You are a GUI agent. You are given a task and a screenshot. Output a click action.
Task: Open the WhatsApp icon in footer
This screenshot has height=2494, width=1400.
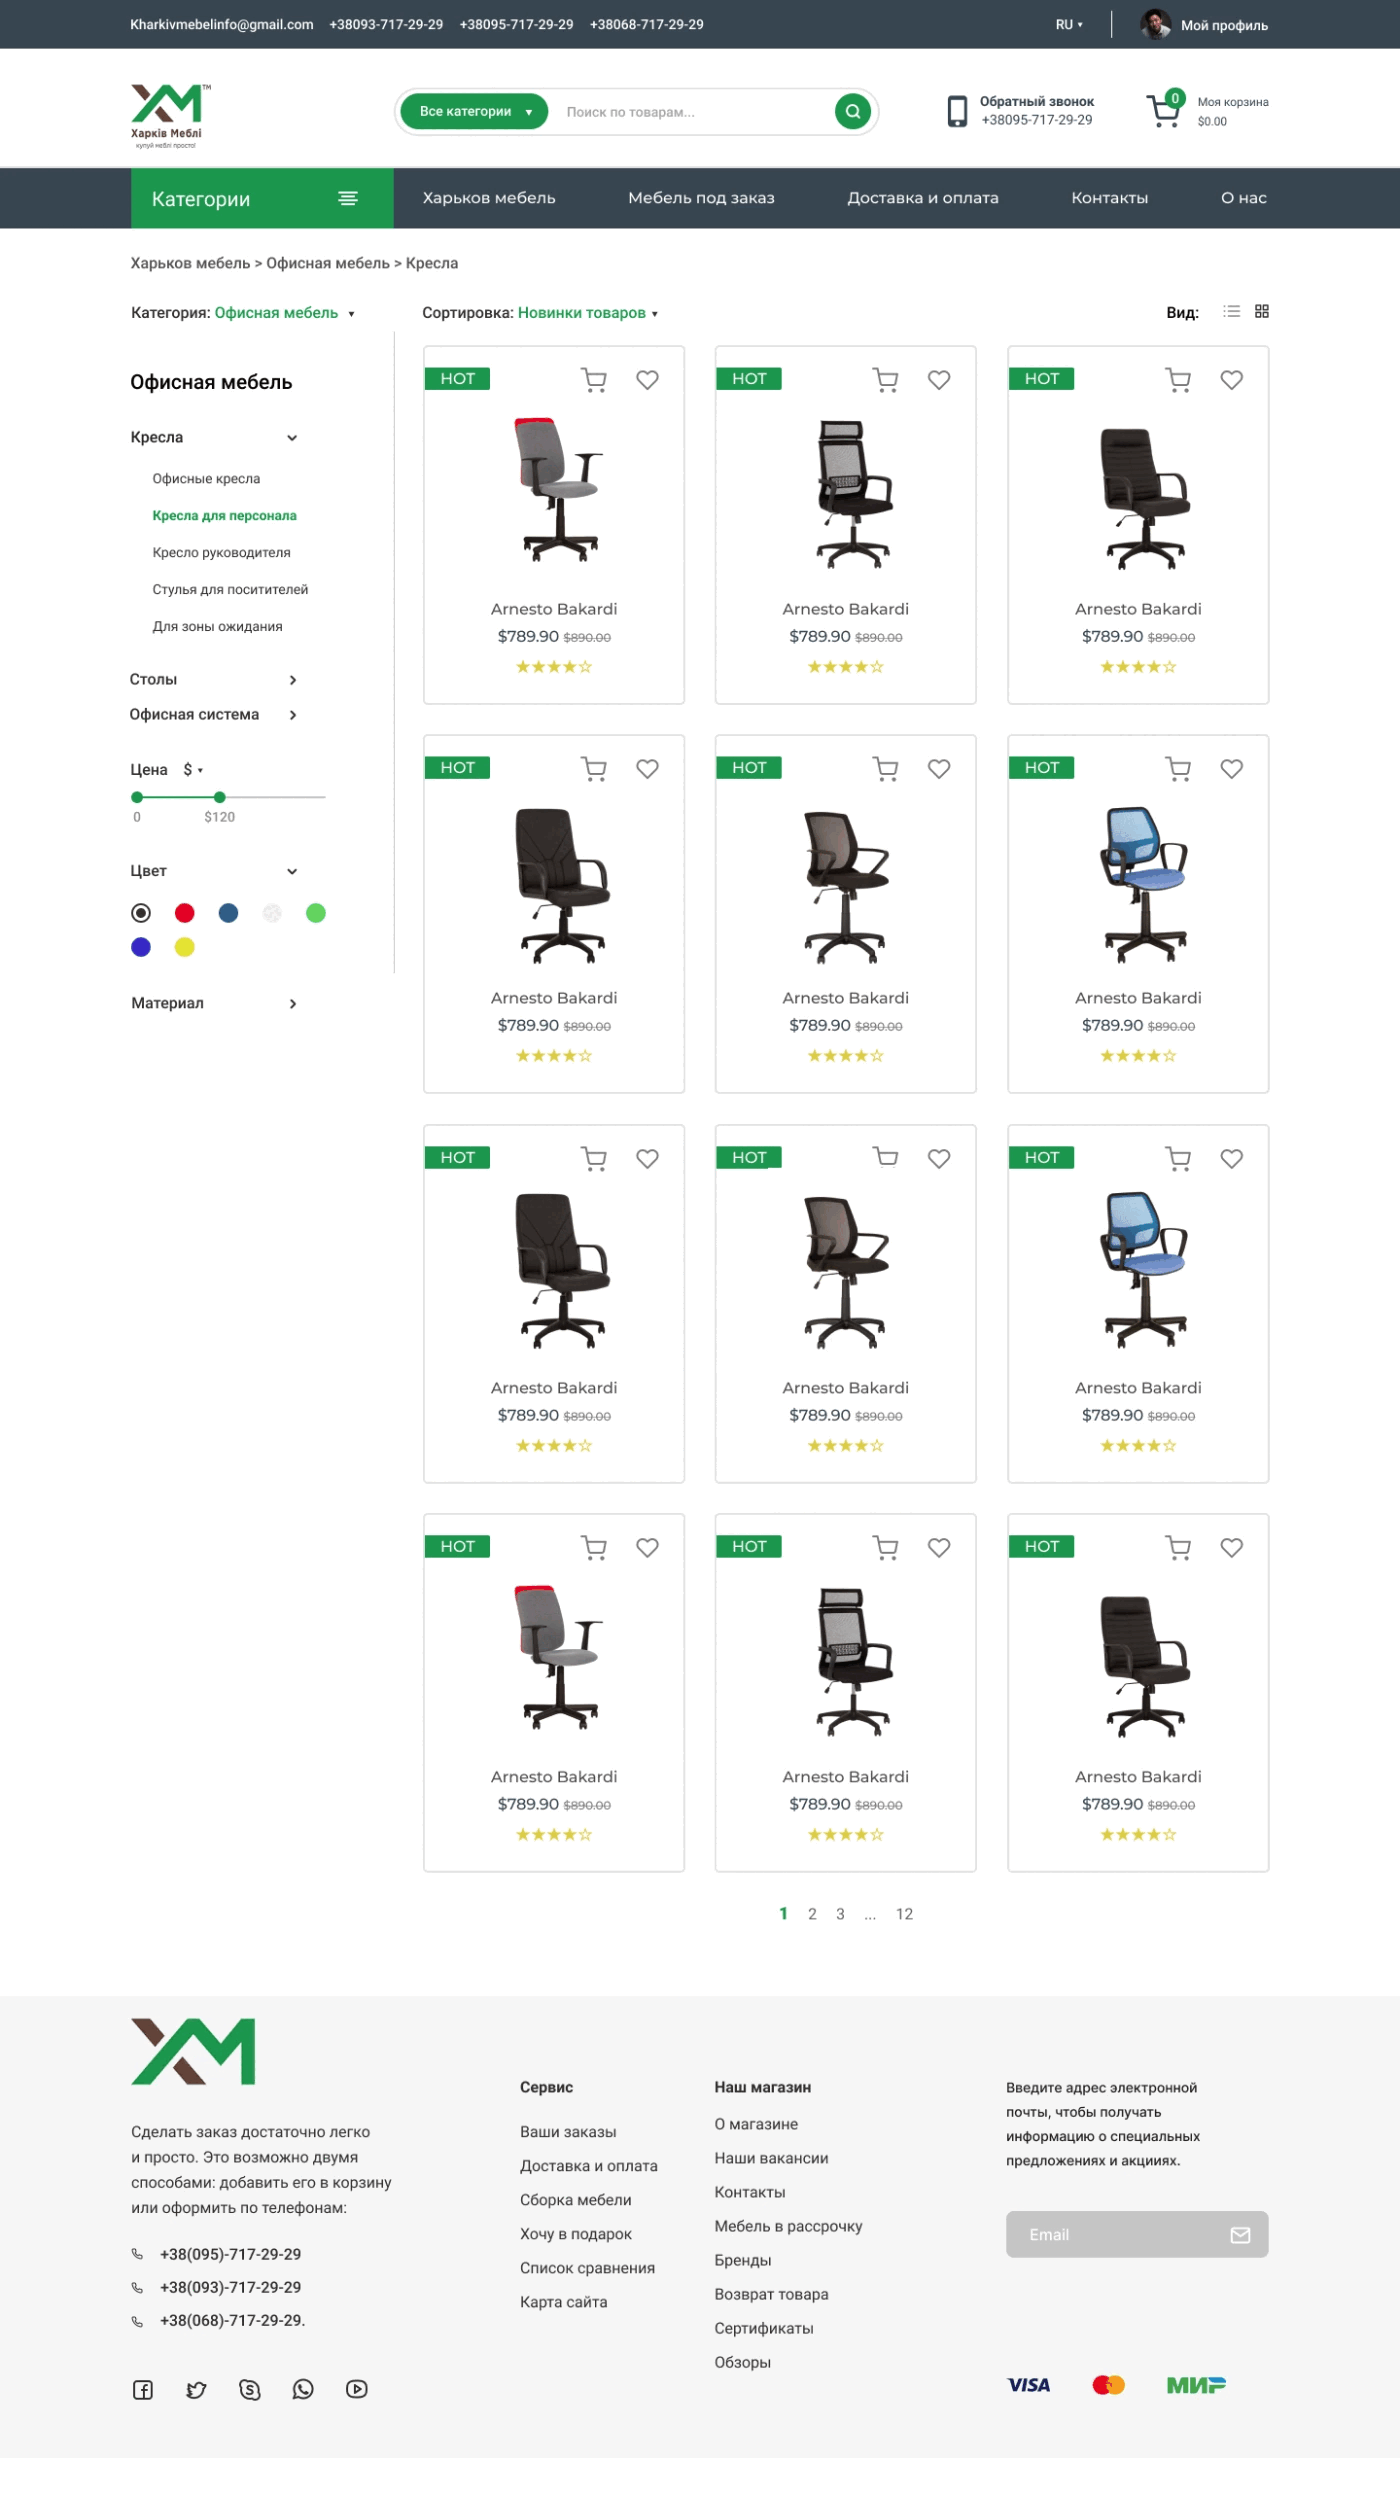303,2389
